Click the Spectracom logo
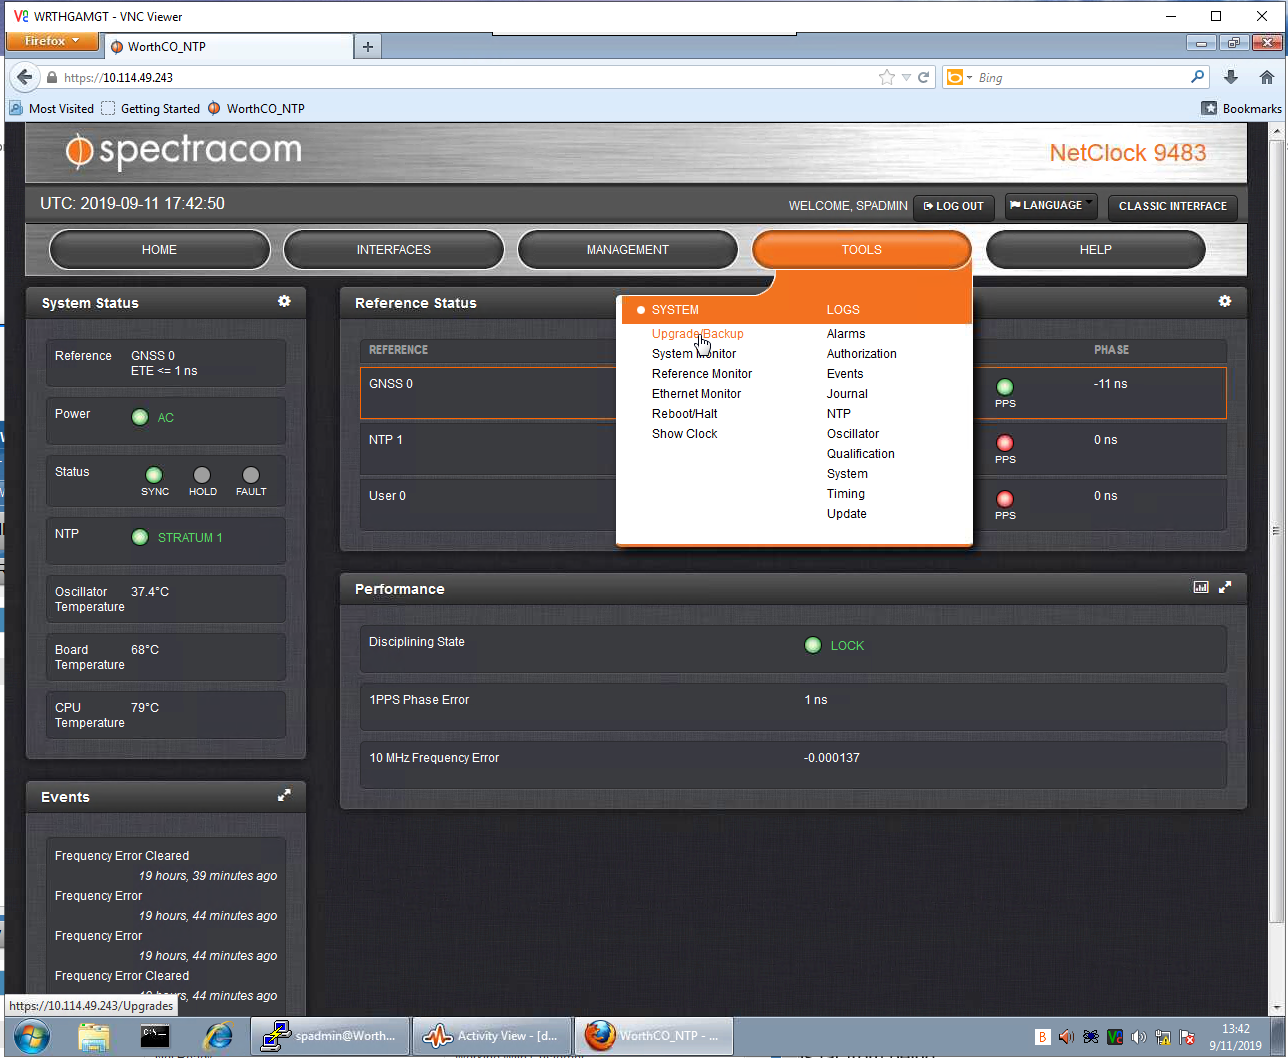Screen dimensions: 1288x1058 (183, 151)
